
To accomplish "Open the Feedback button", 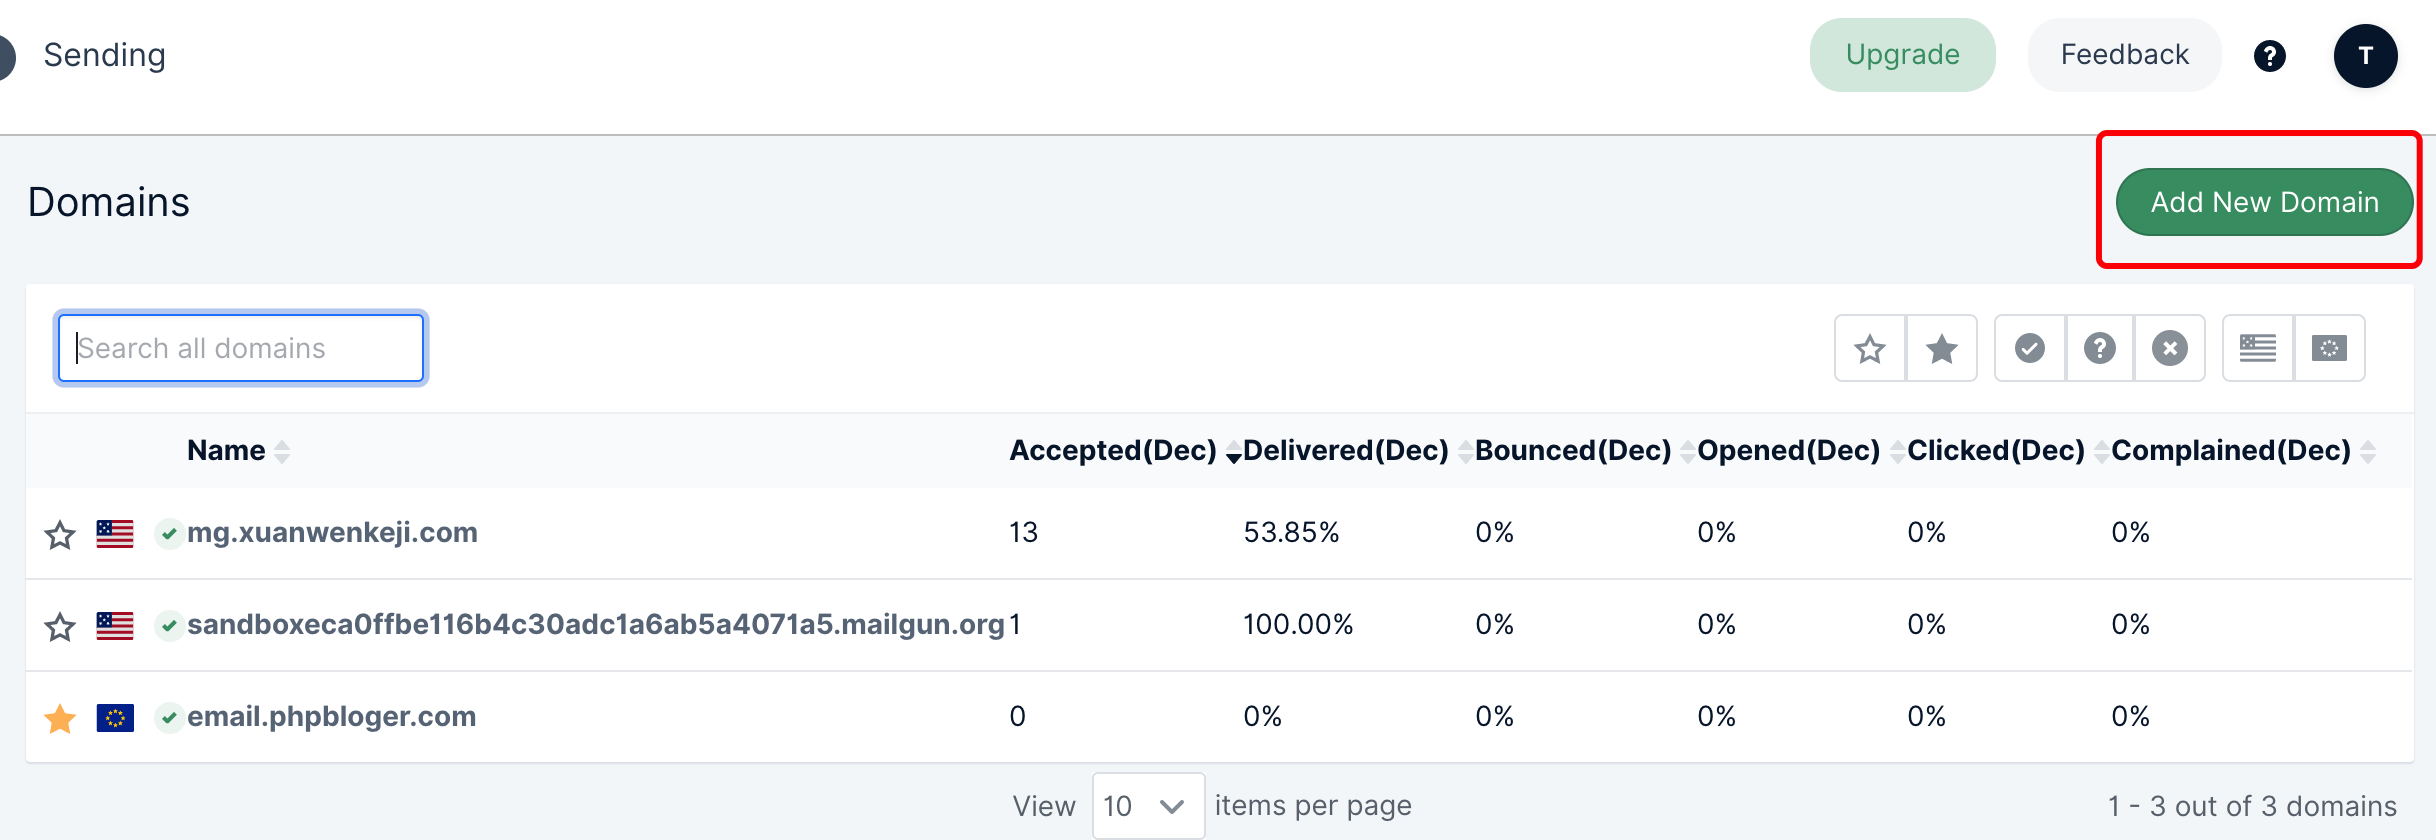I will pyautogui.click(x=2124, y=55).
